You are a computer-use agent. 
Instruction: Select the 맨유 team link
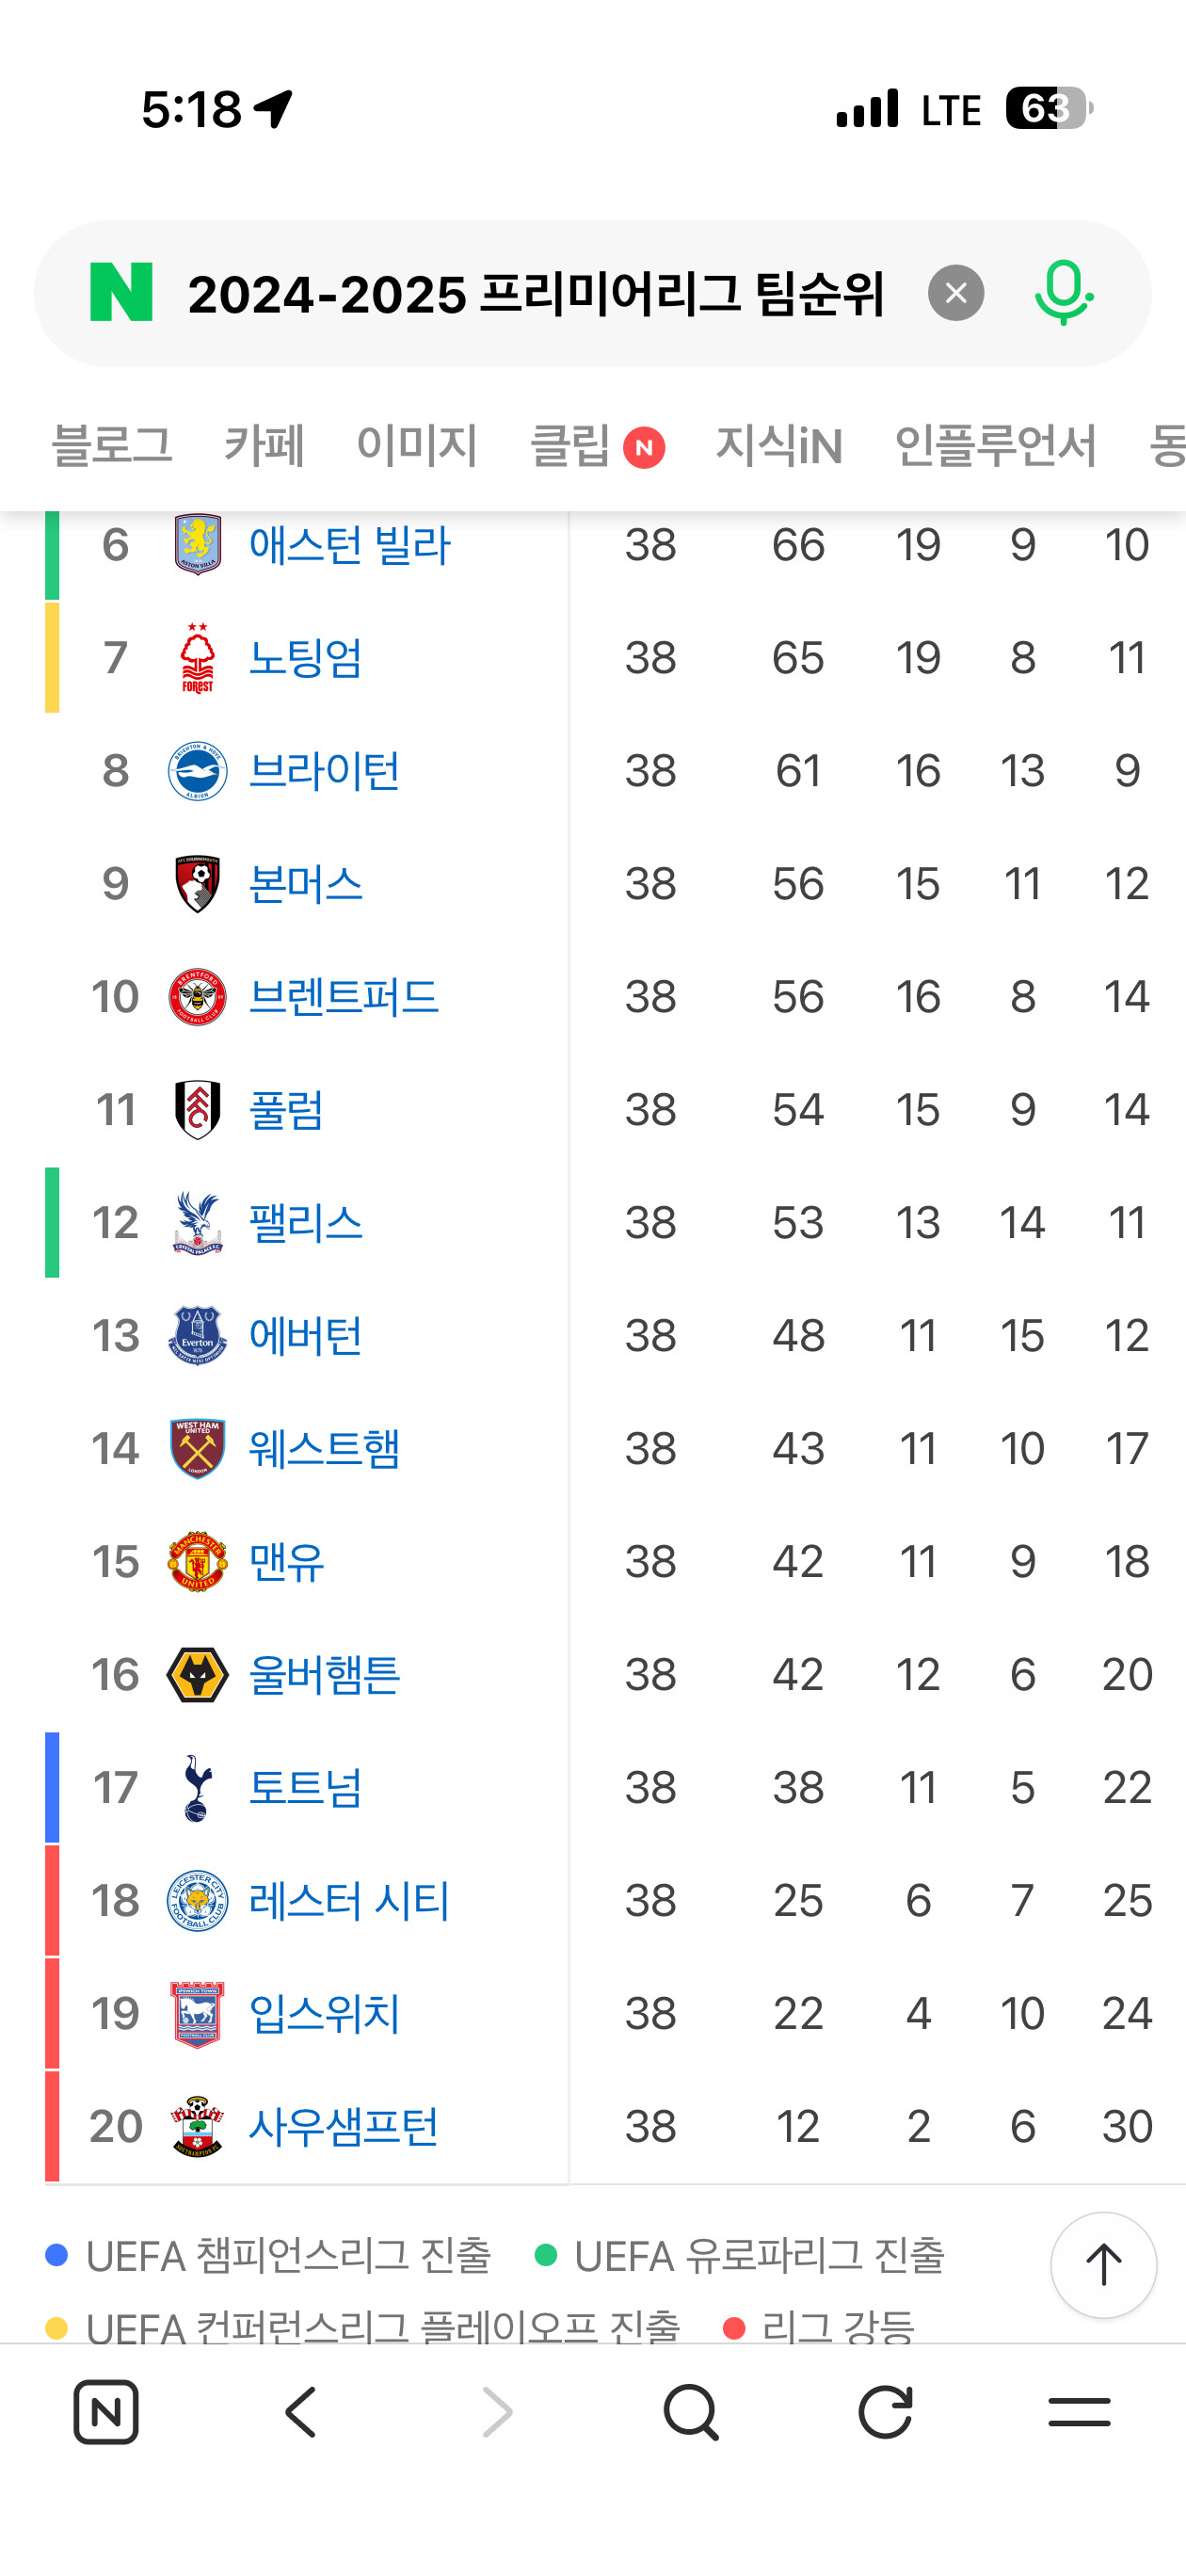click(286, 1562)
